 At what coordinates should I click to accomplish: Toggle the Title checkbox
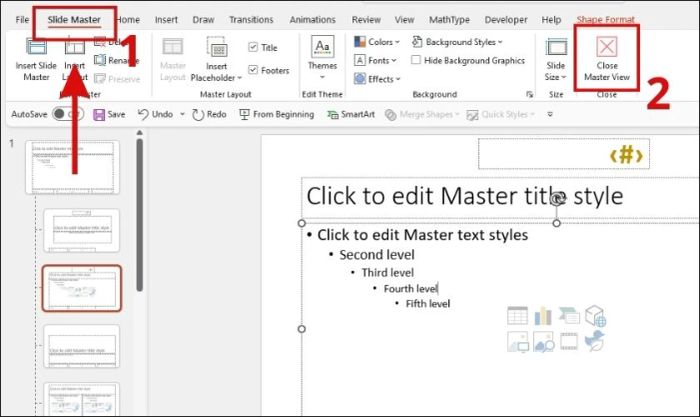pyautogui.click(x=253, y=47)
